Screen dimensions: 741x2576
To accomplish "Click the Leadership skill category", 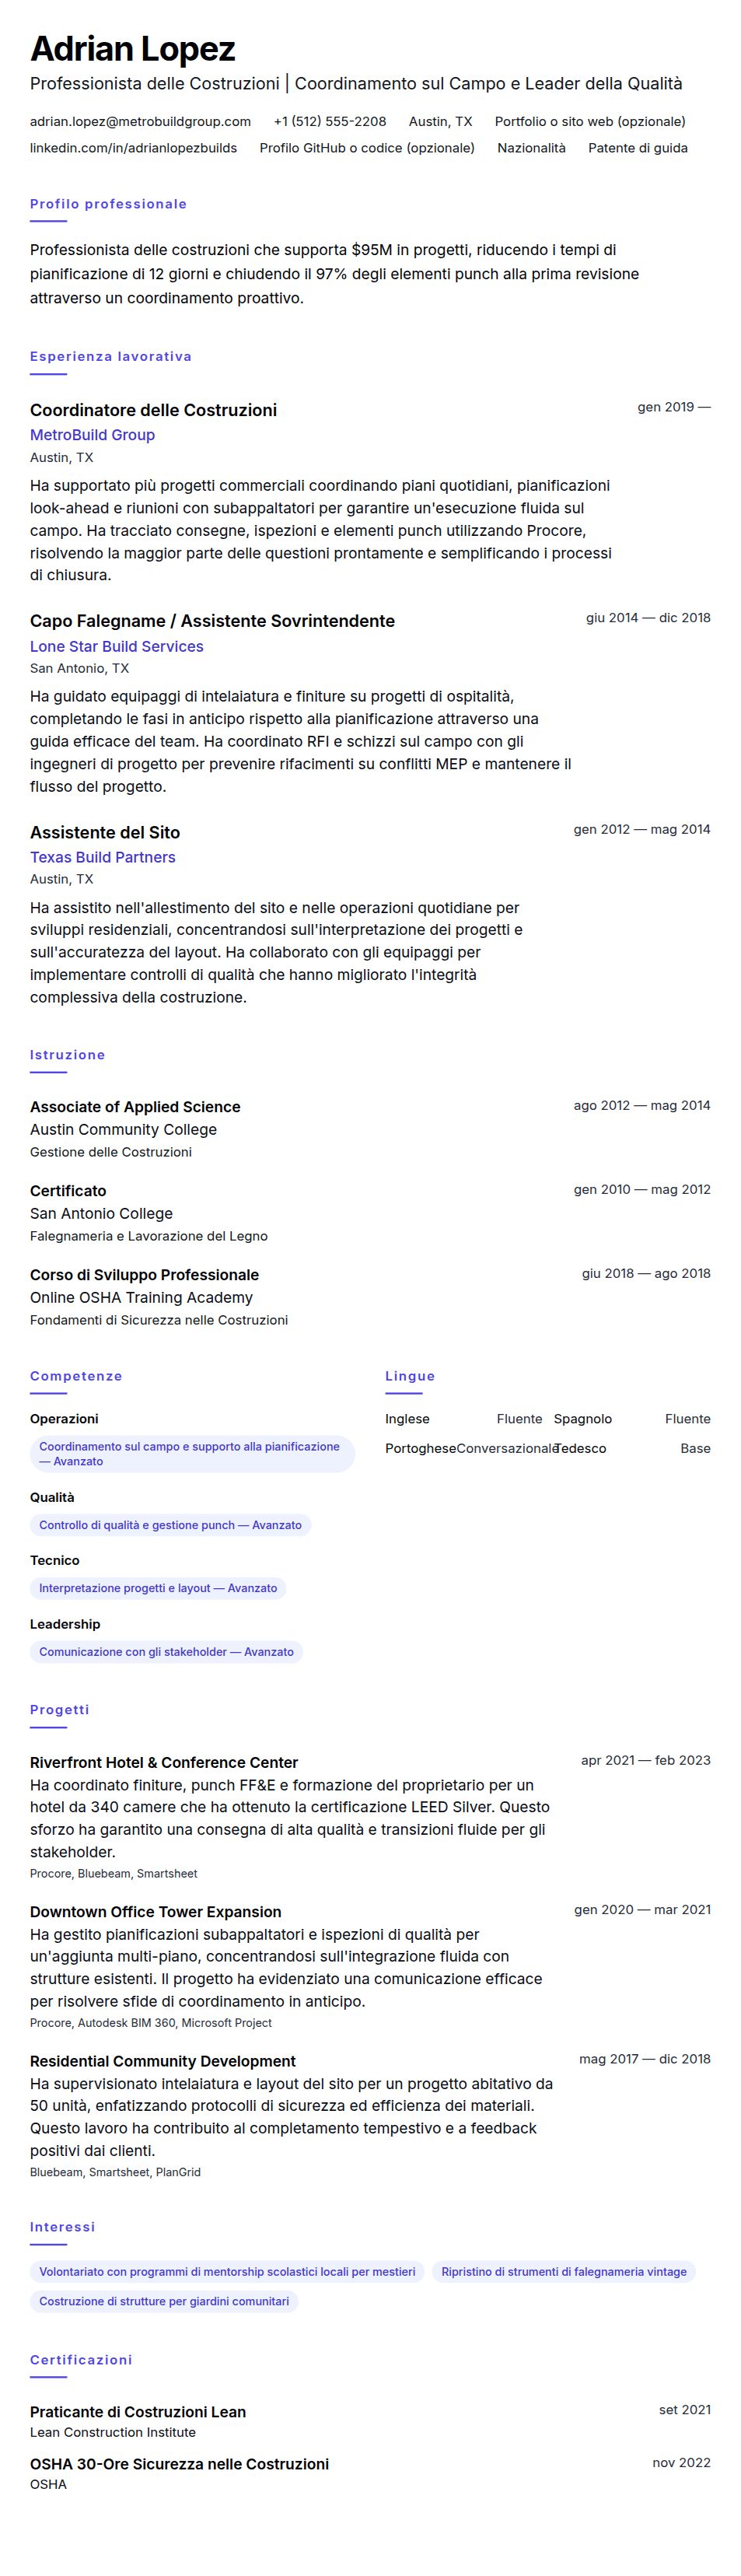I will (65, 1624).
